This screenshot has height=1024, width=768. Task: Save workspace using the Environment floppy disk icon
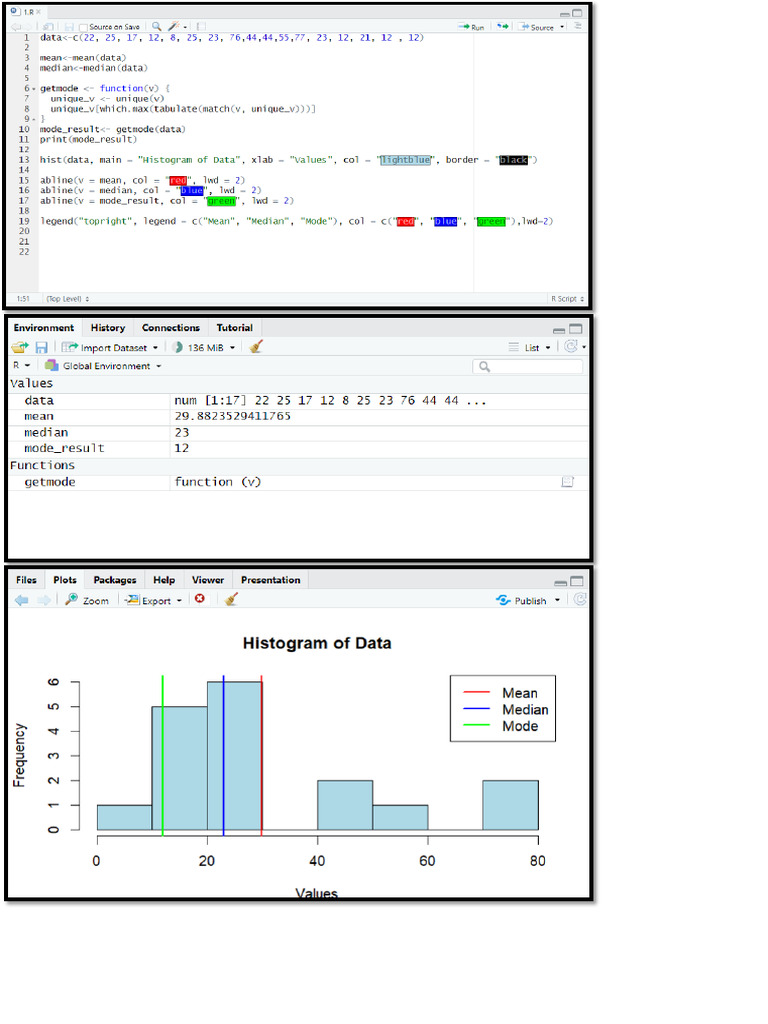pos(41,347)
